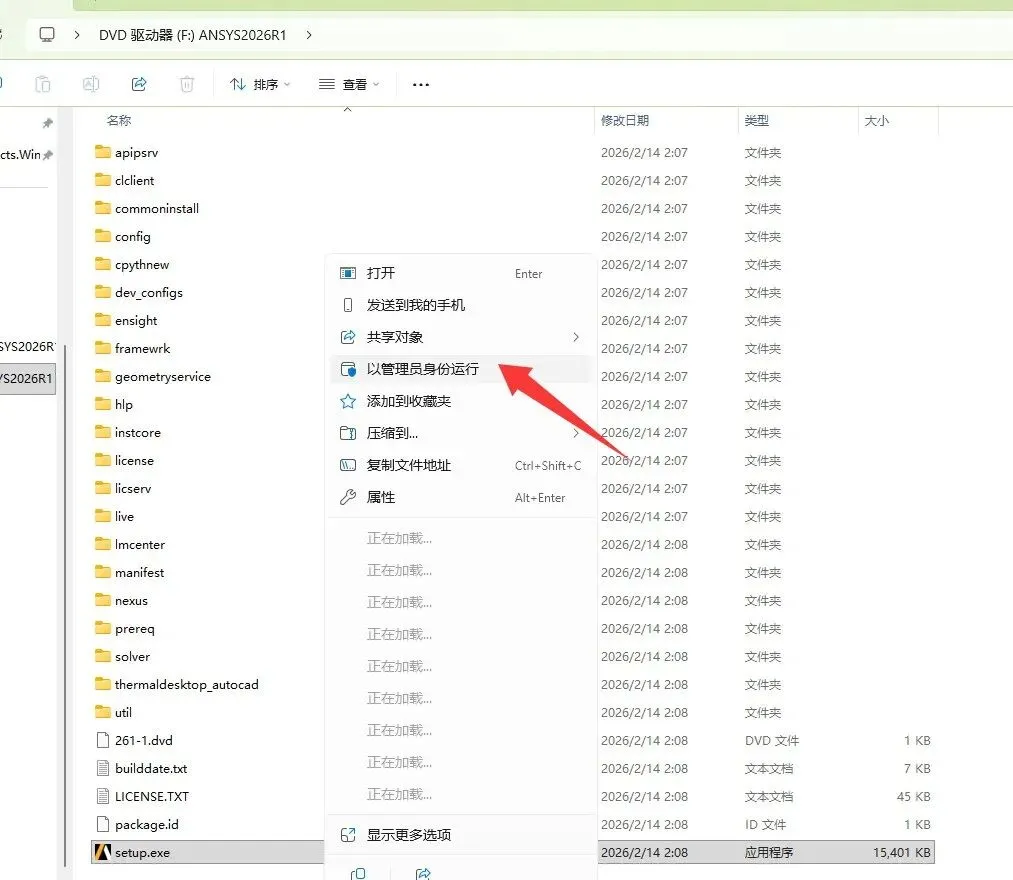Viewport: 1013px width, 880px height.
Task: Select the thermaldesktop_autocad folder
Action: 176,684
